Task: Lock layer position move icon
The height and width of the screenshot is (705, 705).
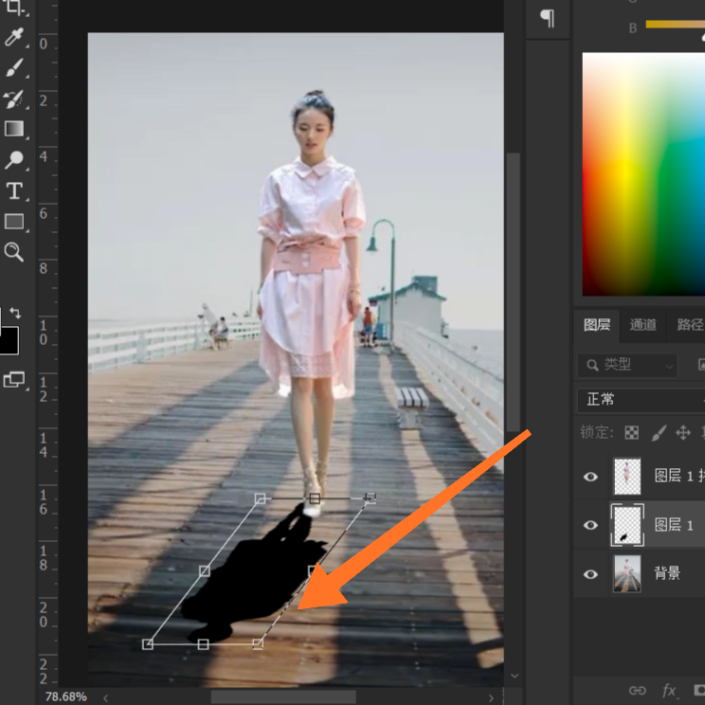Action: click(683, 433)
